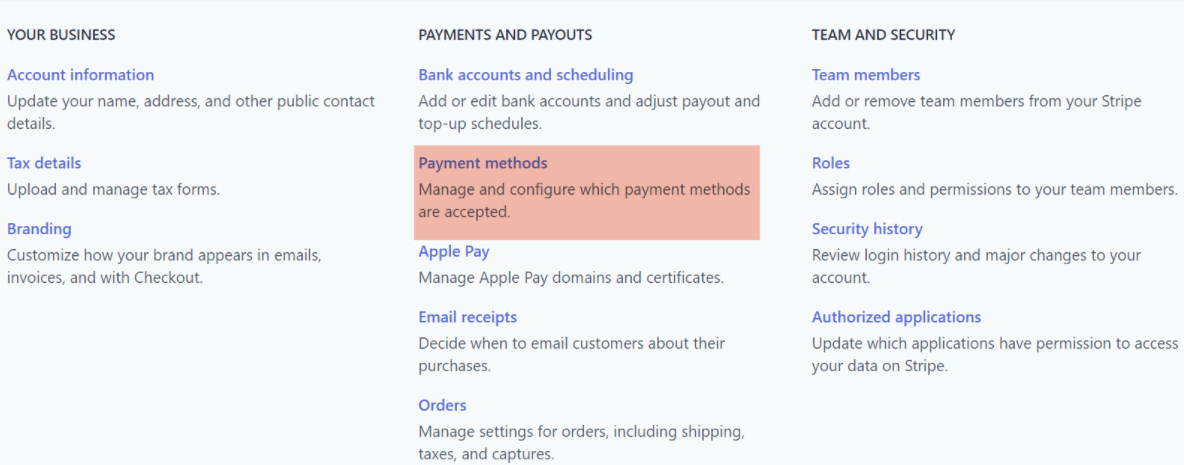Go to Email receipts settings
Image resolution: width=1188 pixels, height=465 pixels.
point(467,317)
